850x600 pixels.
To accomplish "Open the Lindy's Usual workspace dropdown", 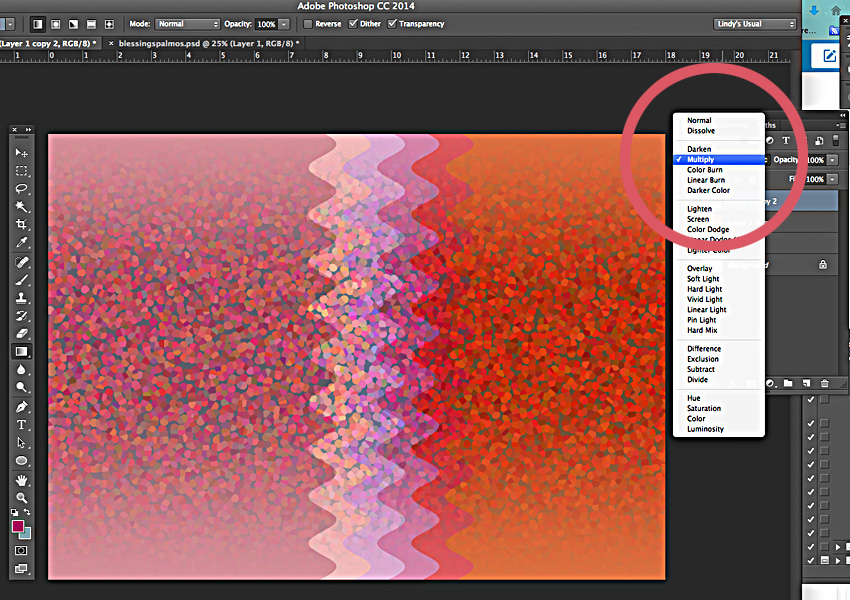I will click(x=754, y=24).
